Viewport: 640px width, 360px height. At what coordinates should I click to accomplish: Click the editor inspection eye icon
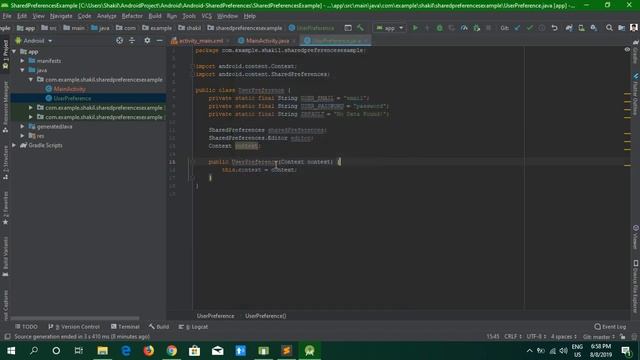[x=627, y=49]
